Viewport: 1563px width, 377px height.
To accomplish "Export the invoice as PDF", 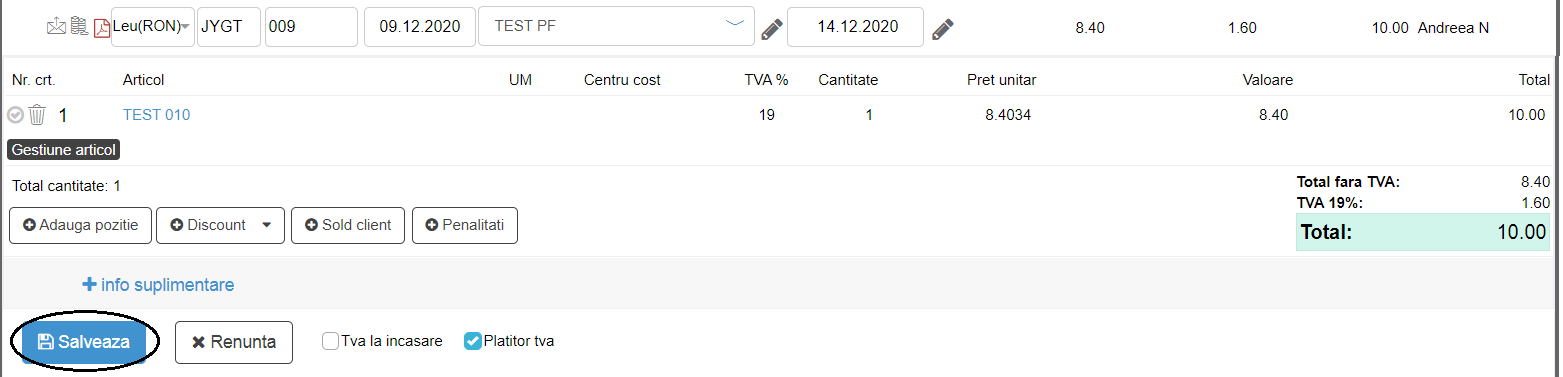I will point(101,28).
